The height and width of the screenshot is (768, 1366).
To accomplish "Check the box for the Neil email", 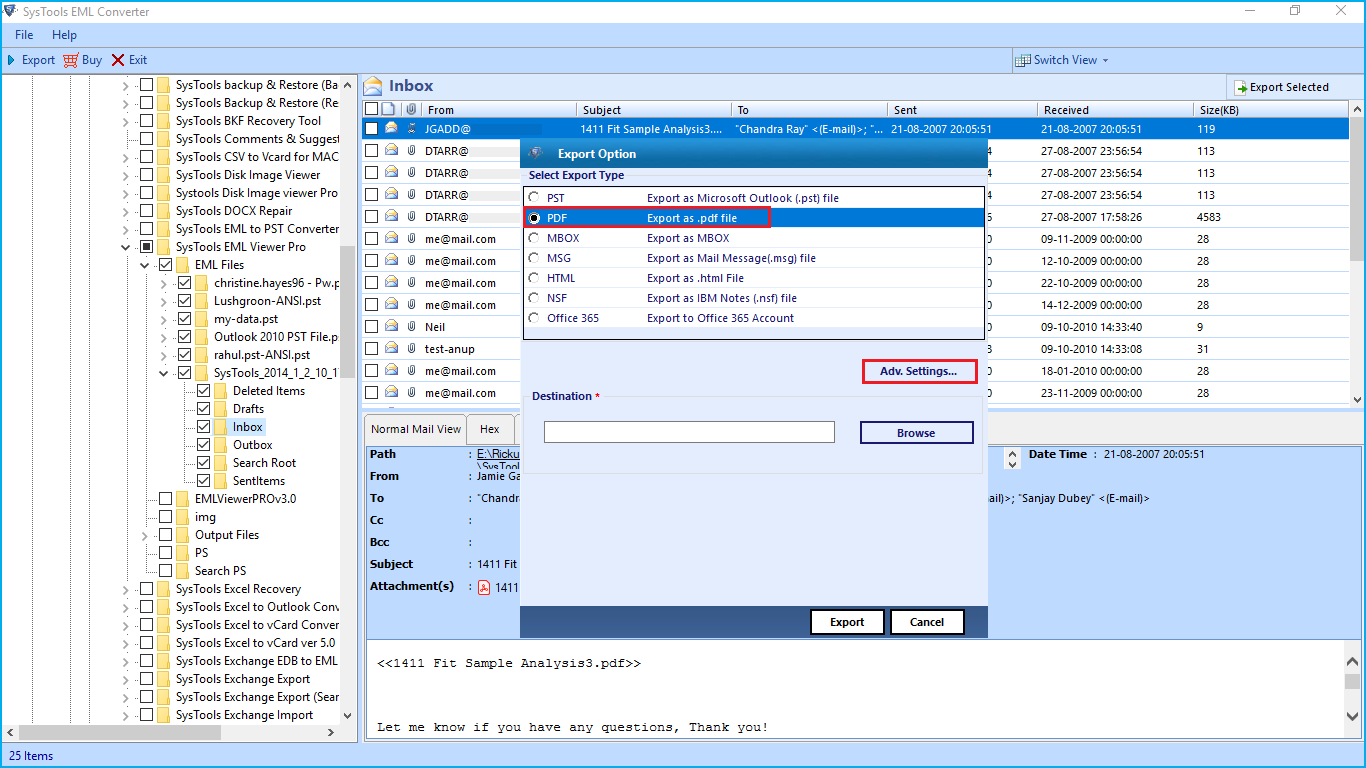I will tap(371, 327).
